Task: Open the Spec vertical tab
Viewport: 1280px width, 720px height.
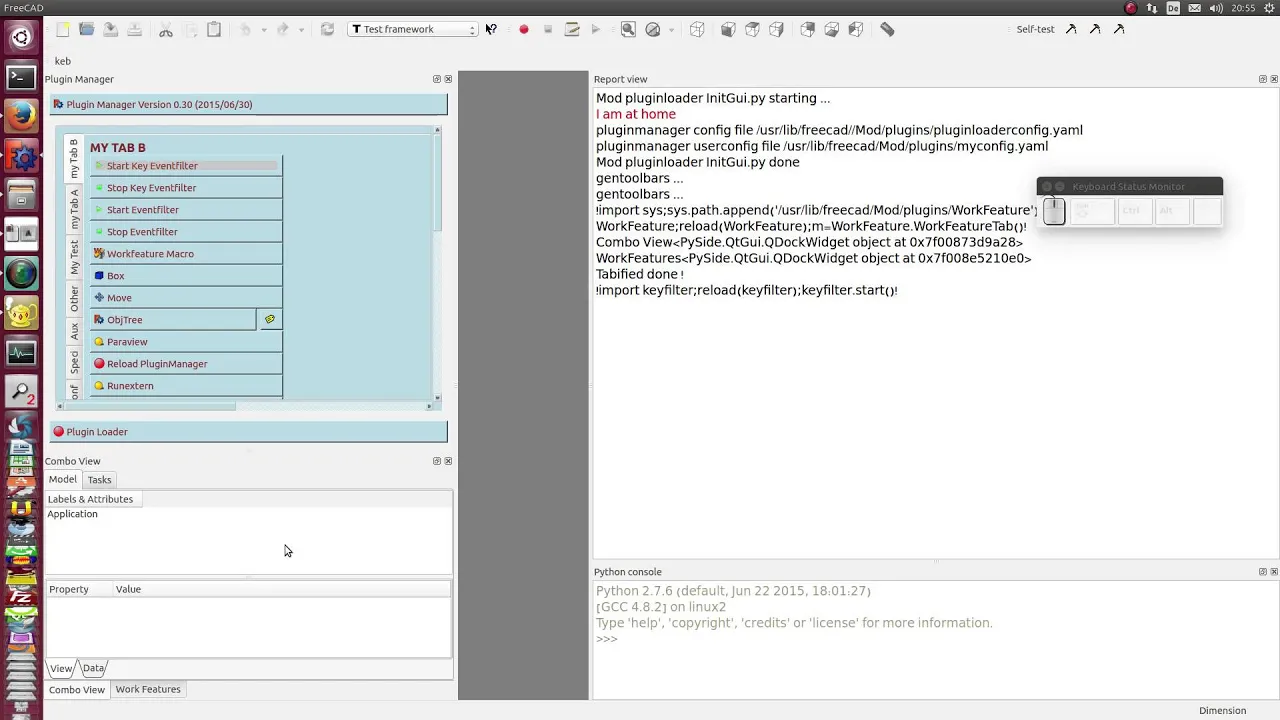Action: (73, 362)
